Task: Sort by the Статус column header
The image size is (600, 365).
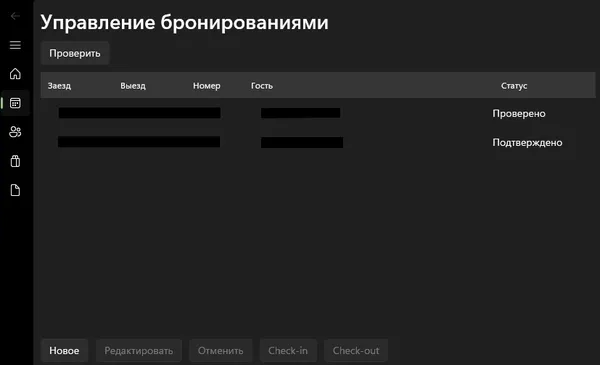Action: 514,86
